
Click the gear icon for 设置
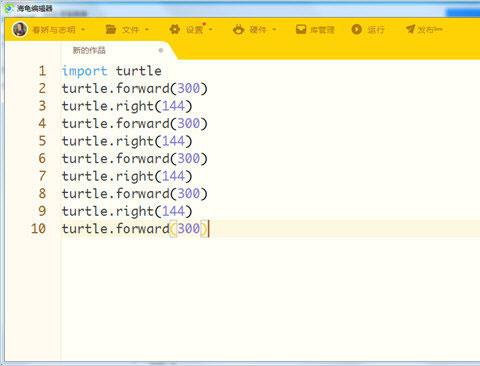click(x=174, y=29)
